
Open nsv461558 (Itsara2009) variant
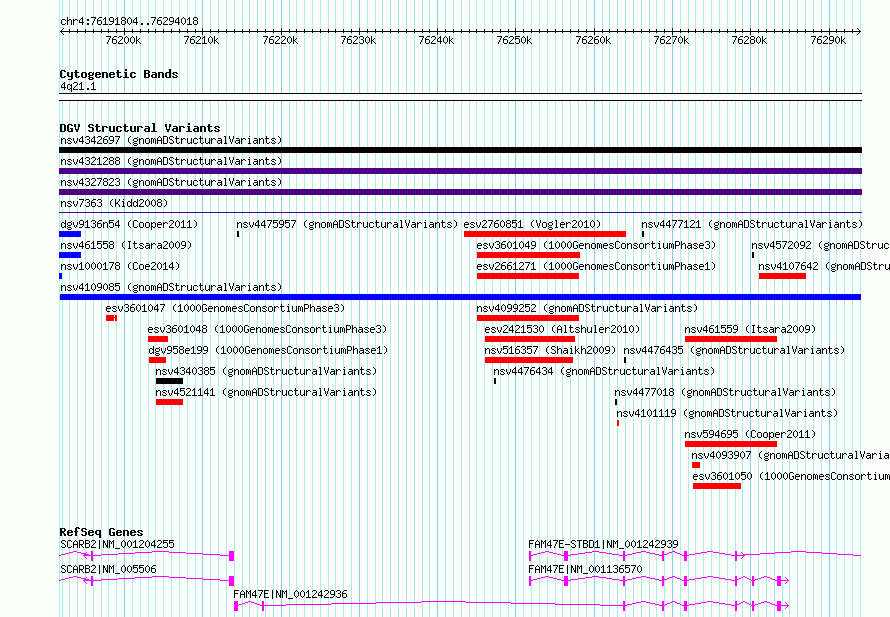[x=126, y=245]
